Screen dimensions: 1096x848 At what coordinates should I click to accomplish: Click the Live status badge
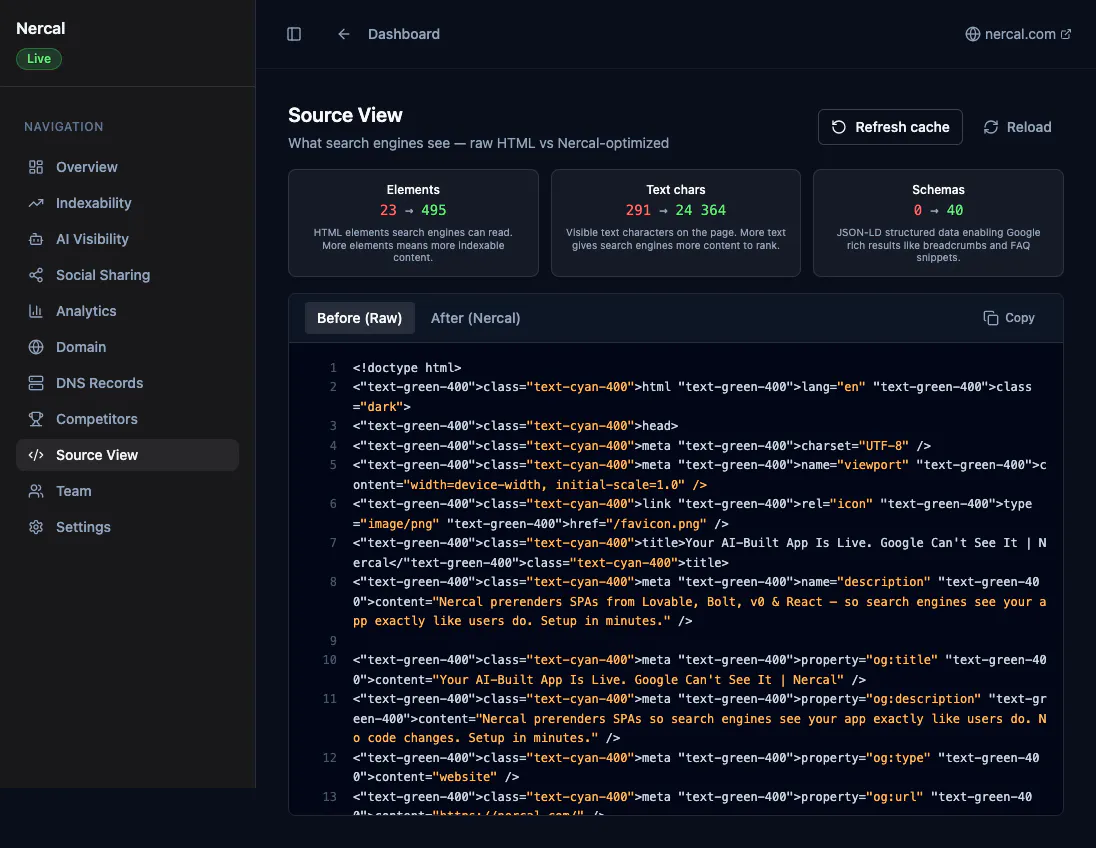pyautogui.click(x=38, y=59)
